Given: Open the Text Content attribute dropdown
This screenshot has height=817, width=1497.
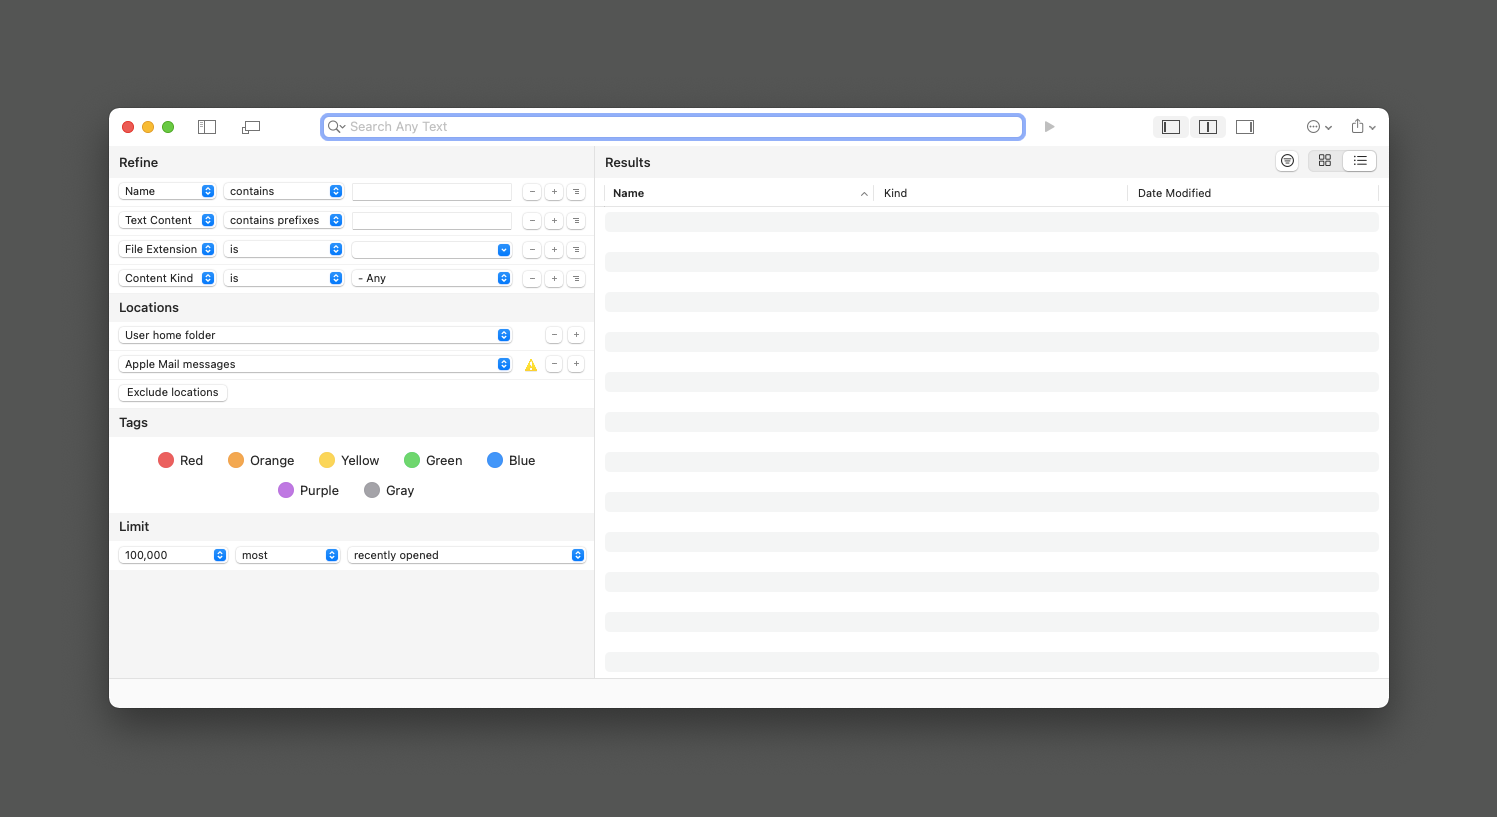Looking at the screenshot, I should click(167, 220).
